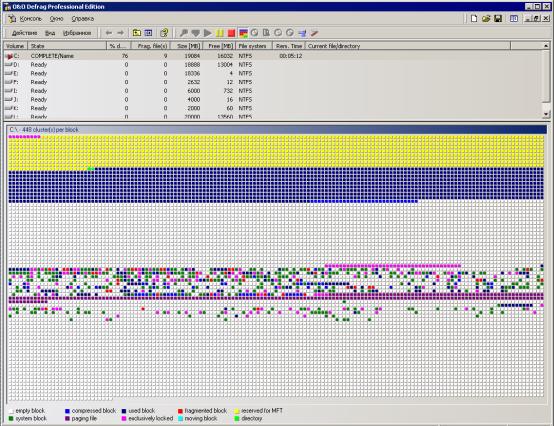Screen dimensions: 554x426
Task: Open the Действие dropdown menu
Action: (x=24, y=33)
